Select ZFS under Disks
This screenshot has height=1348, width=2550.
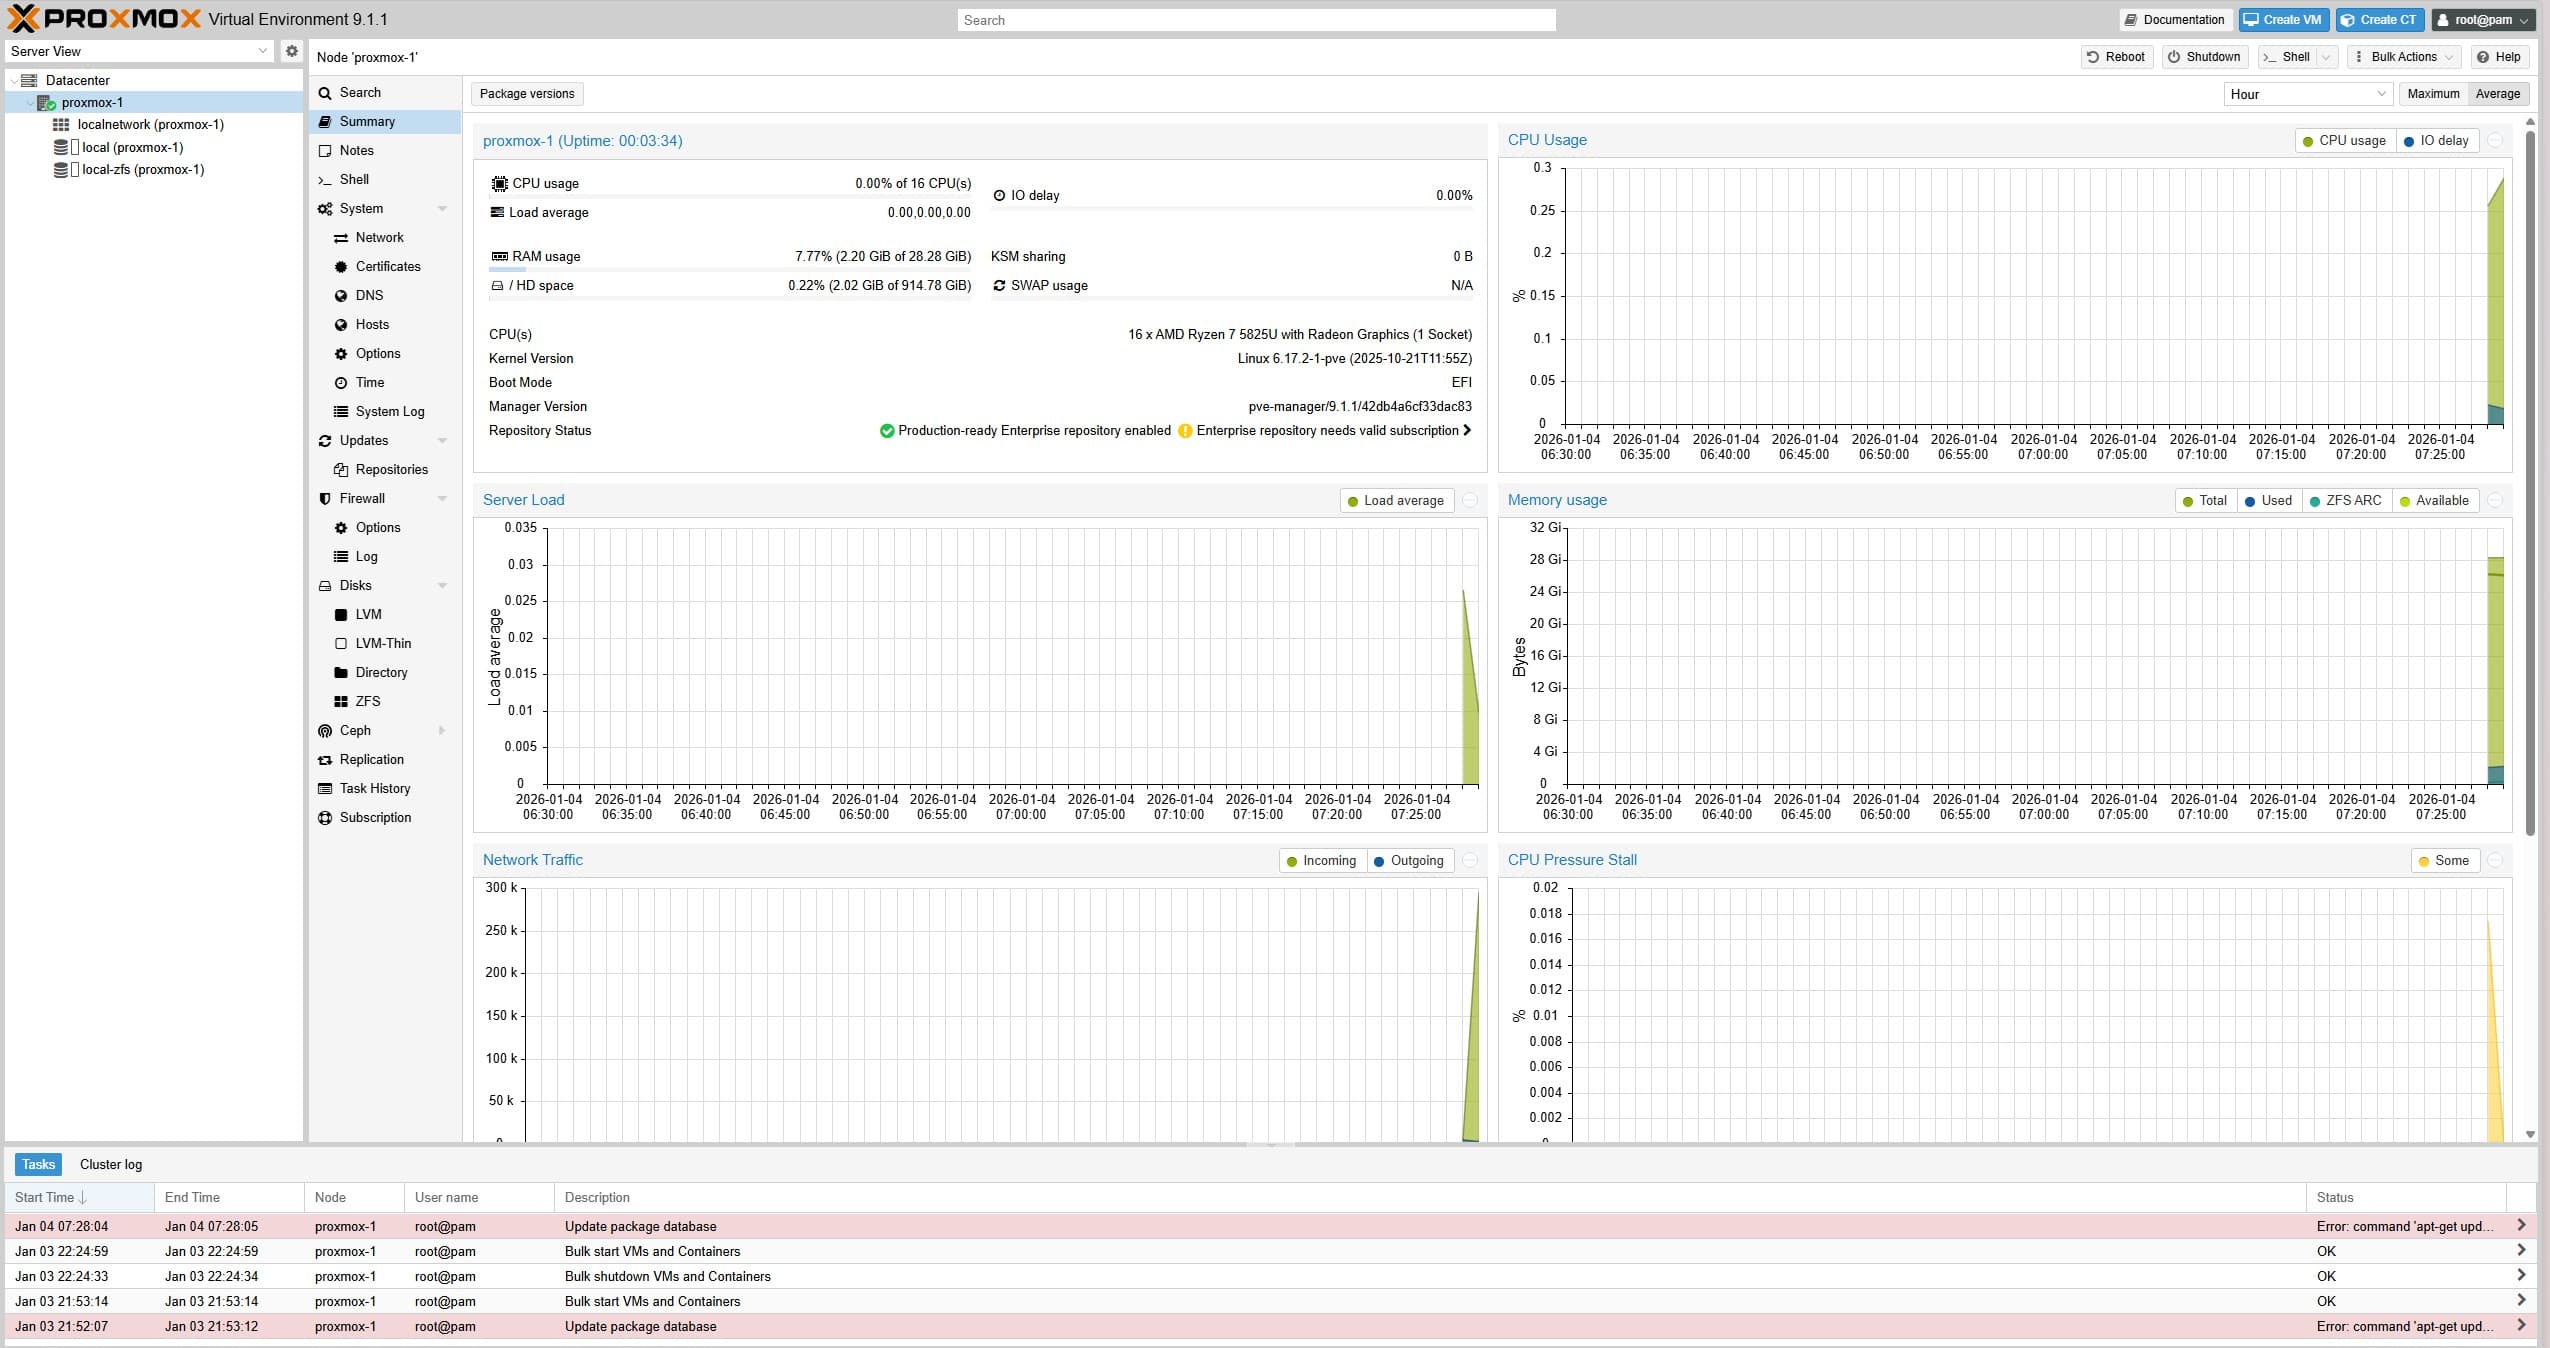pyautogui.click(x=367, y=701)
